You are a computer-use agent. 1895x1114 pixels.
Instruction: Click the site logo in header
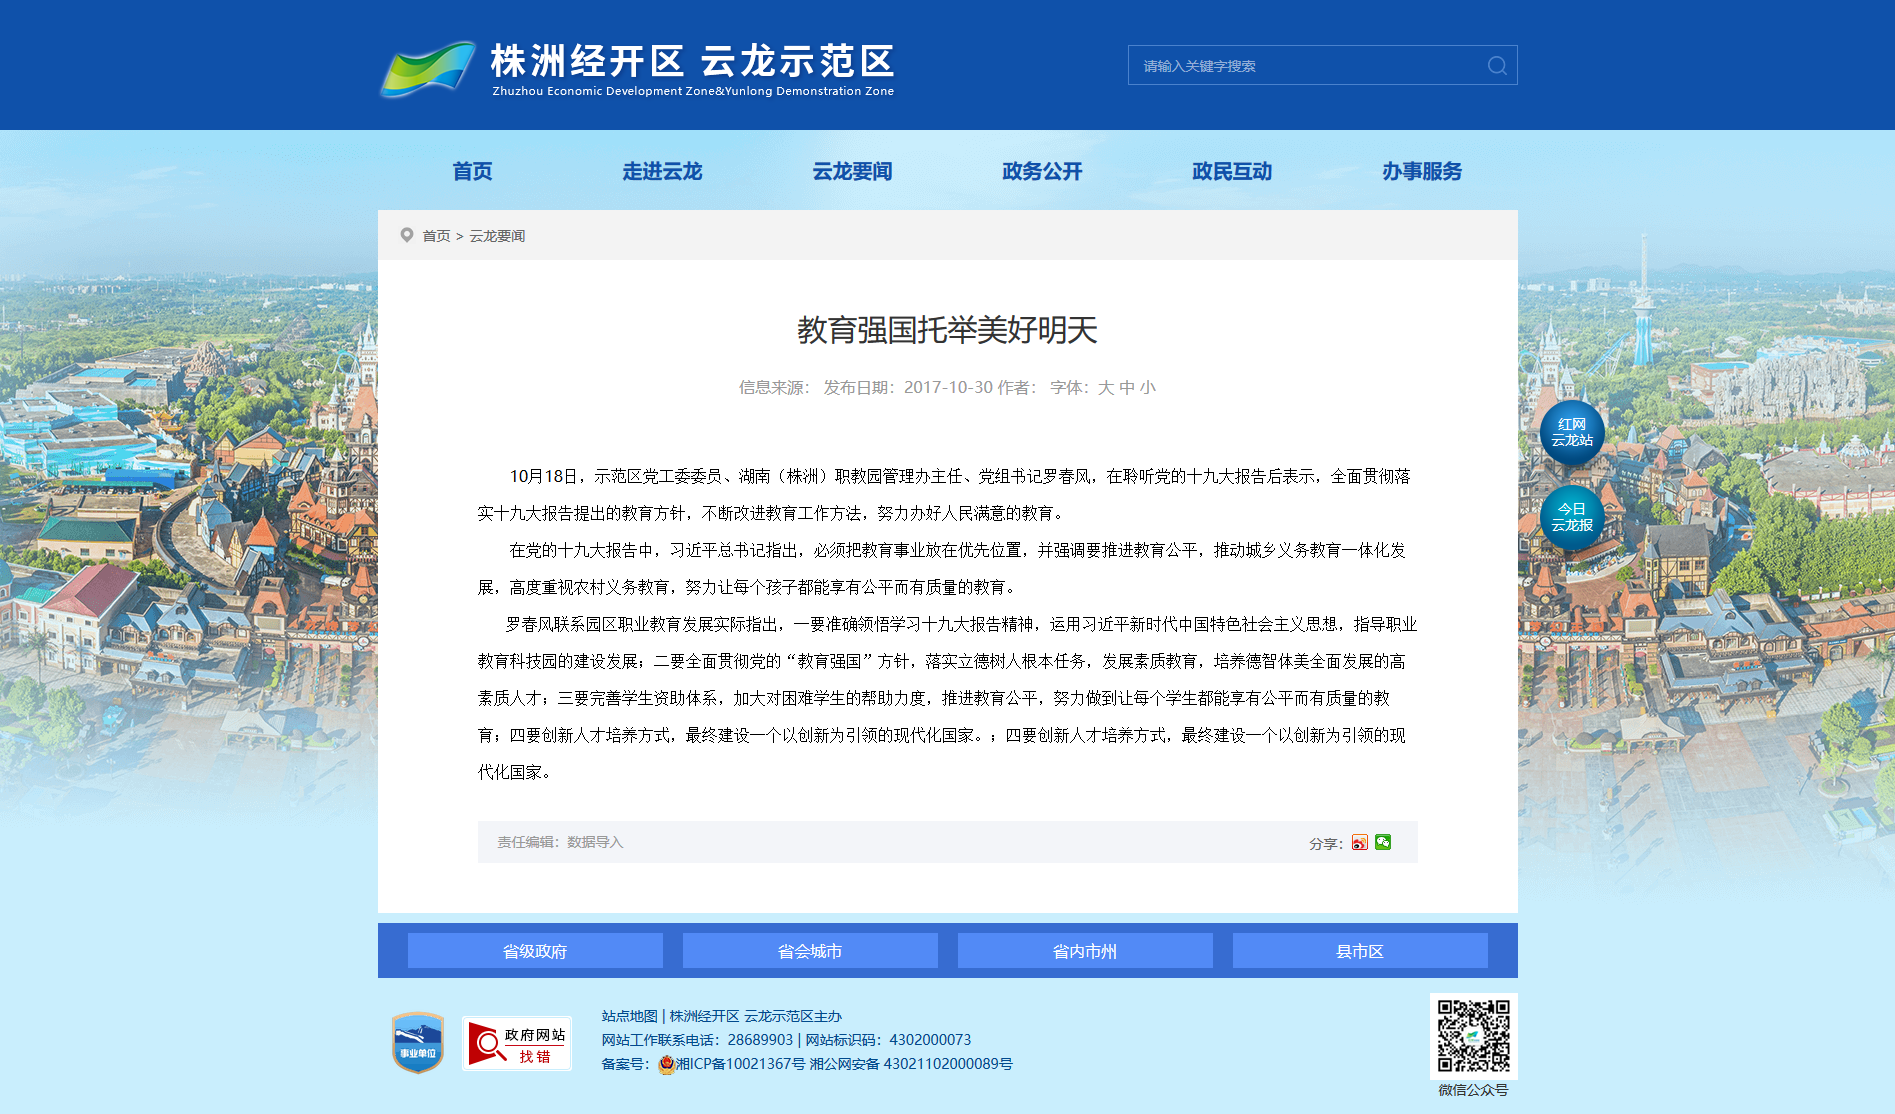(x=638, y=69)
